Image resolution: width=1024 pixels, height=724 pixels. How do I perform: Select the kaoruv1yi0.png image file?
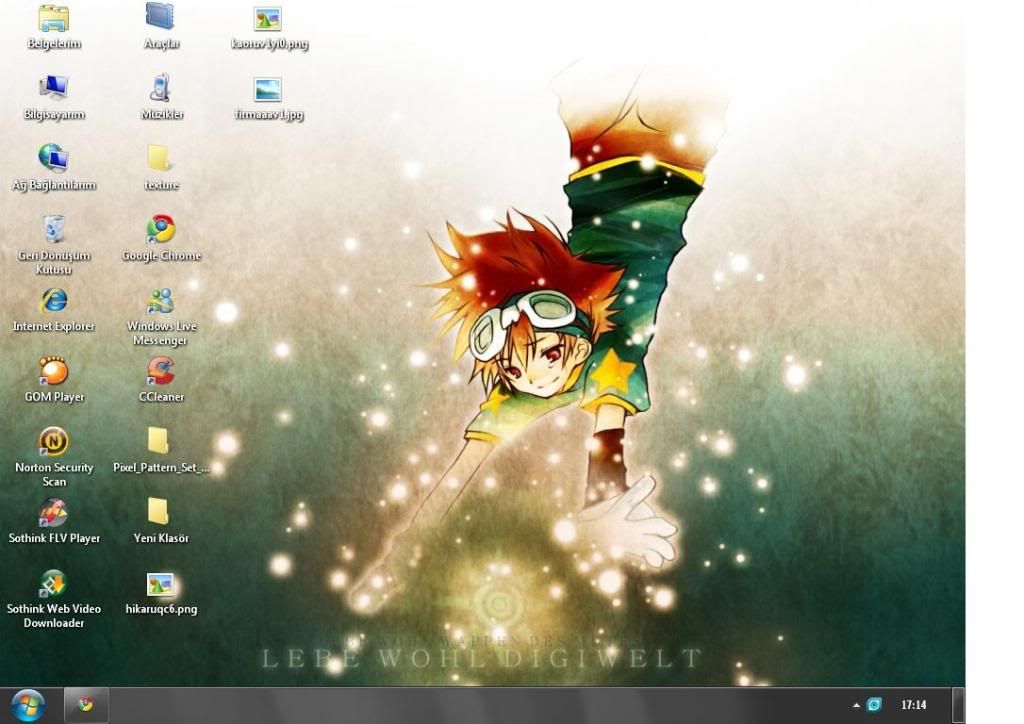pyautogui.click(x=268, y=20)
